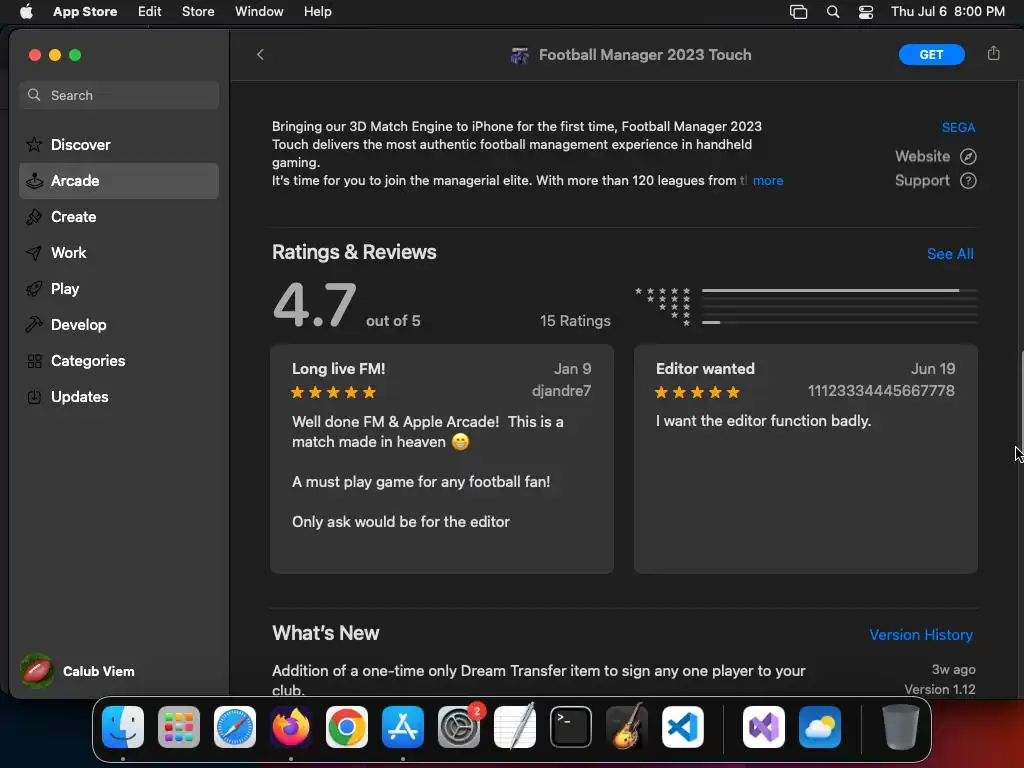Click the blue GET button
Screen dimensions: 1024x768
pos(931,55)
